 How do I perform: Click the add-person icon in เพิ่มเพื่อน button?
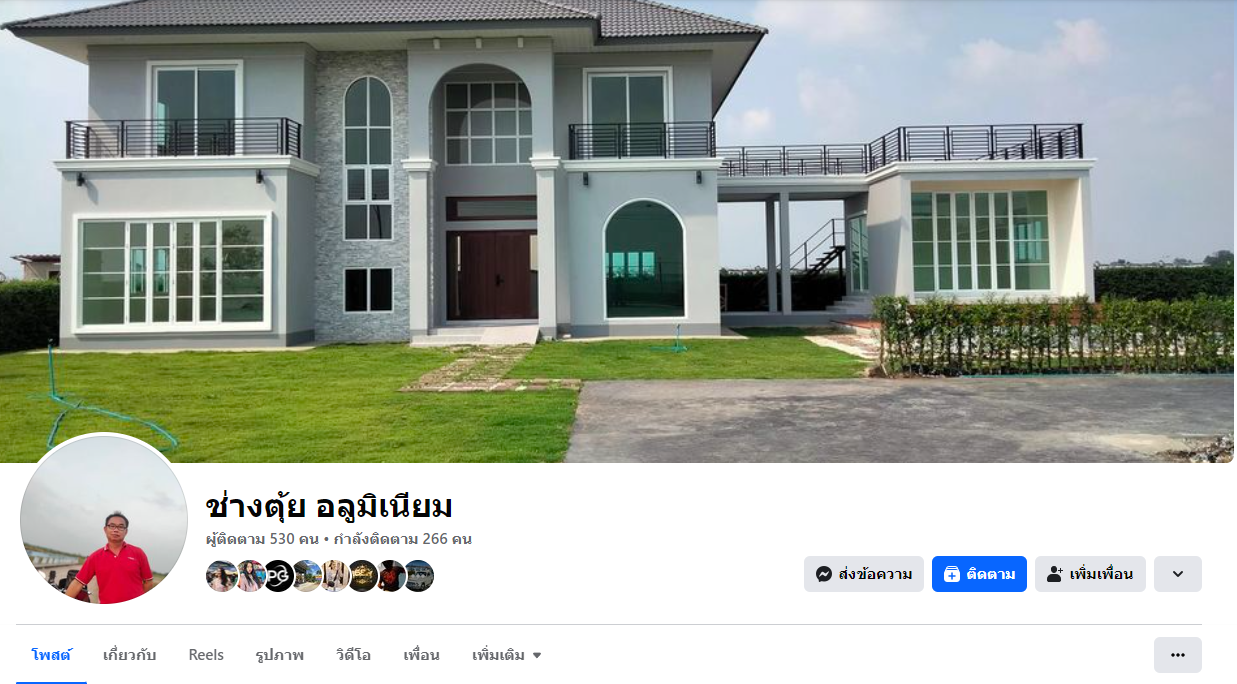click(x=1054, y=574)
